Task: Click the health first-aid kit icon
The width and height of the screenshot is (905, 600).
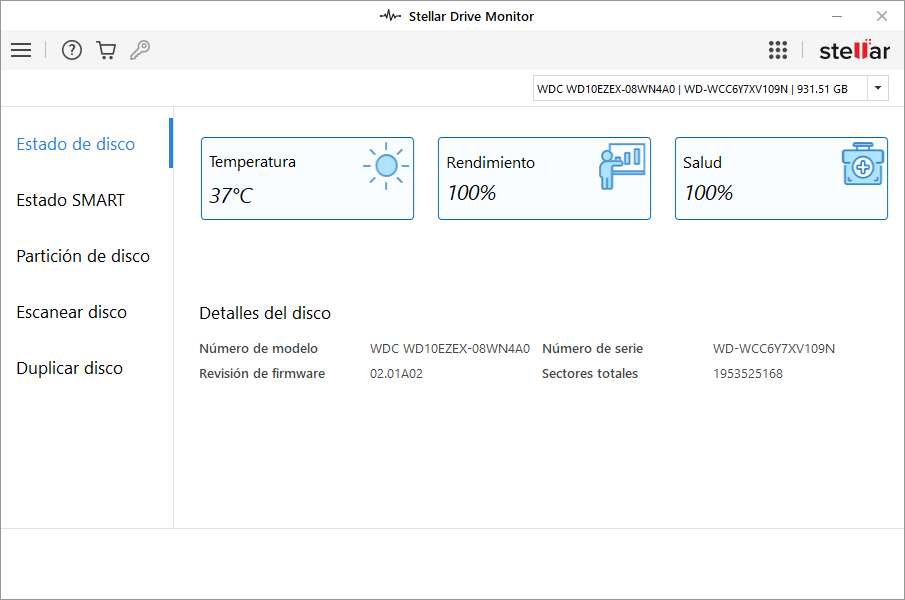Action: pyautogui.click(x=861, y=164)
